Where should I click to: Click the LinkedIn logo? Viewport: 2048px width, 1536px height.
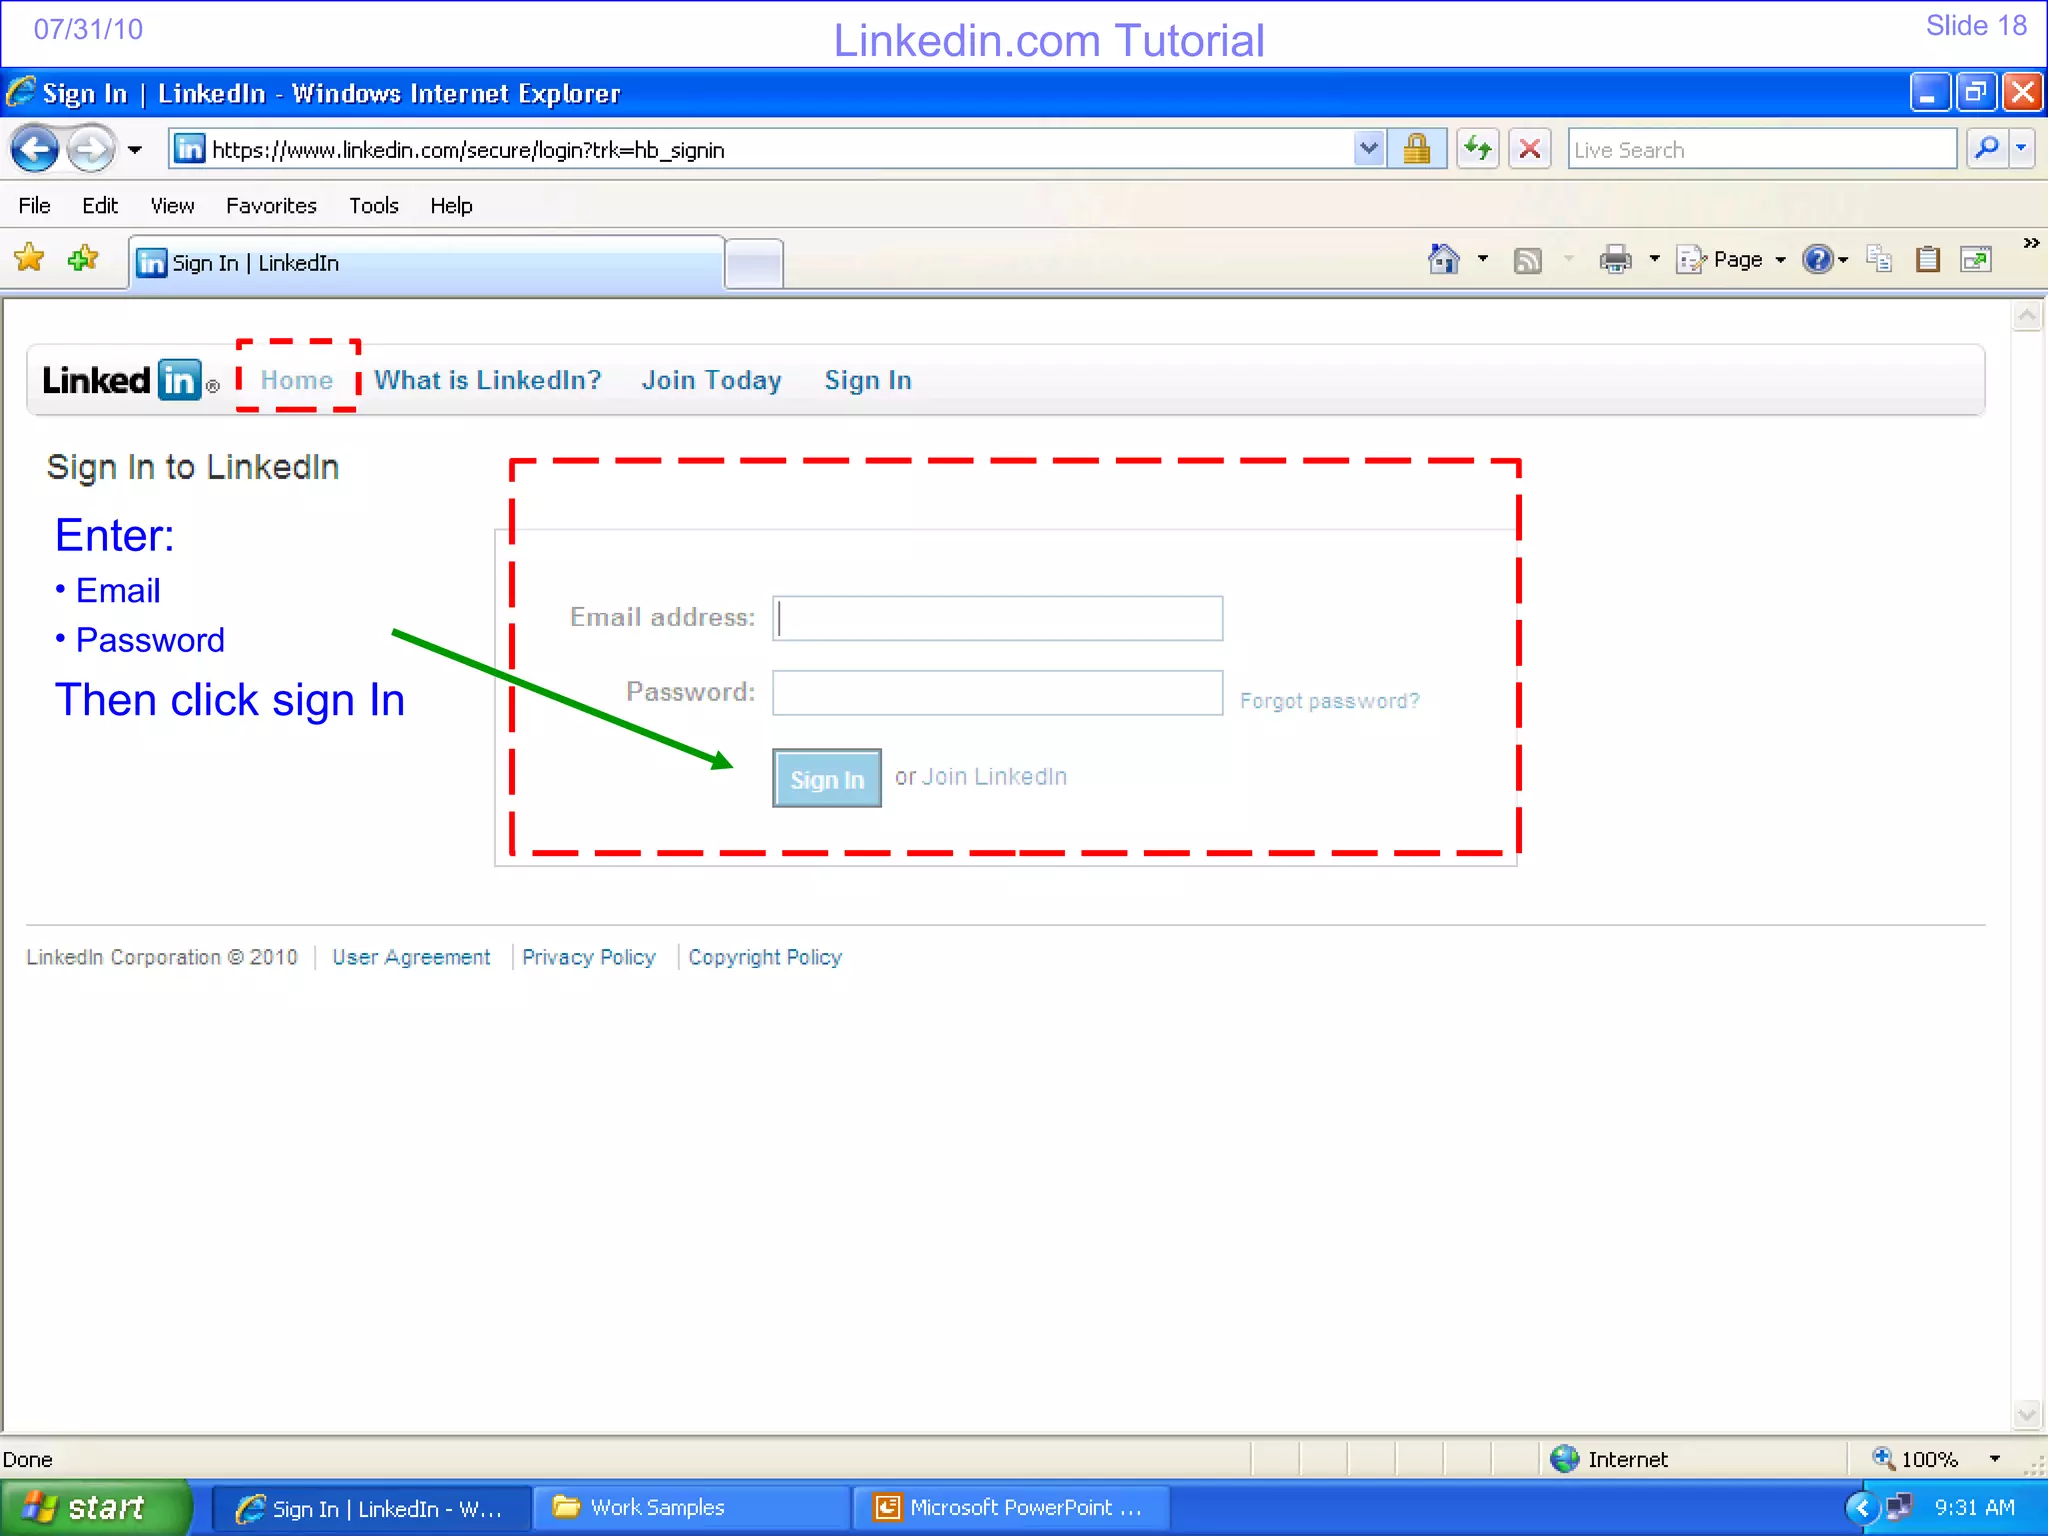click(130, 380)
